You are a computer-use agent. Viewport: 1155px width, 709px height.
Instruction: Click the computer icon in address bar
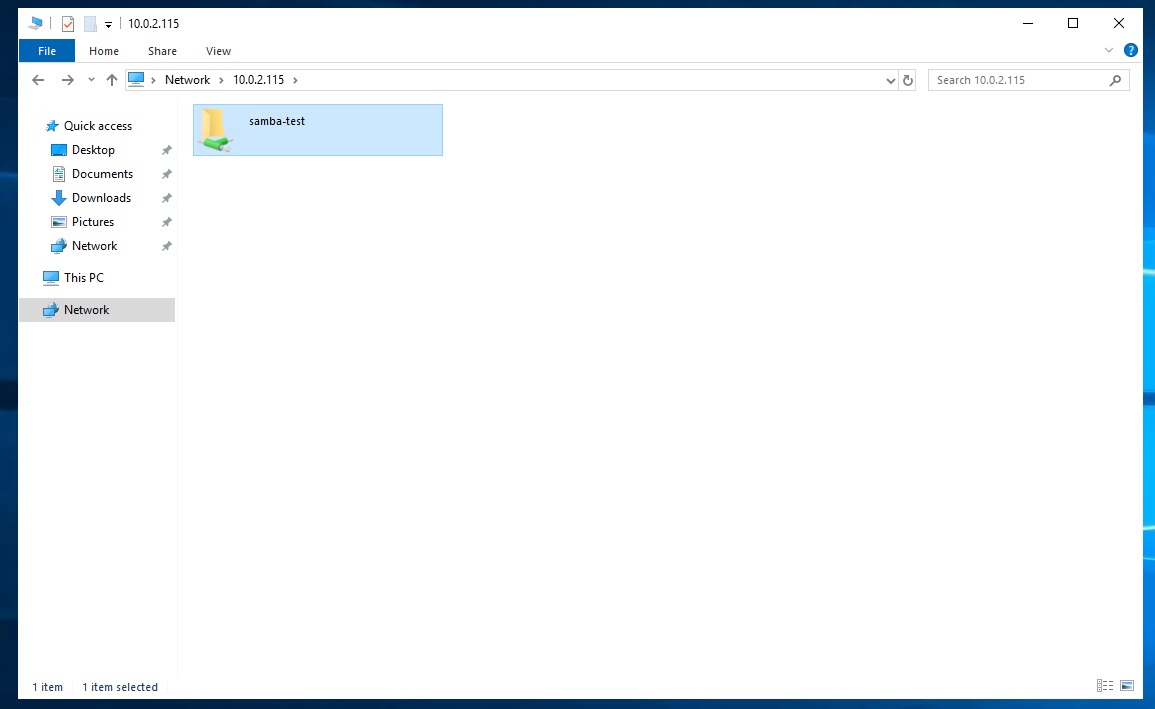tap(136, 79)
